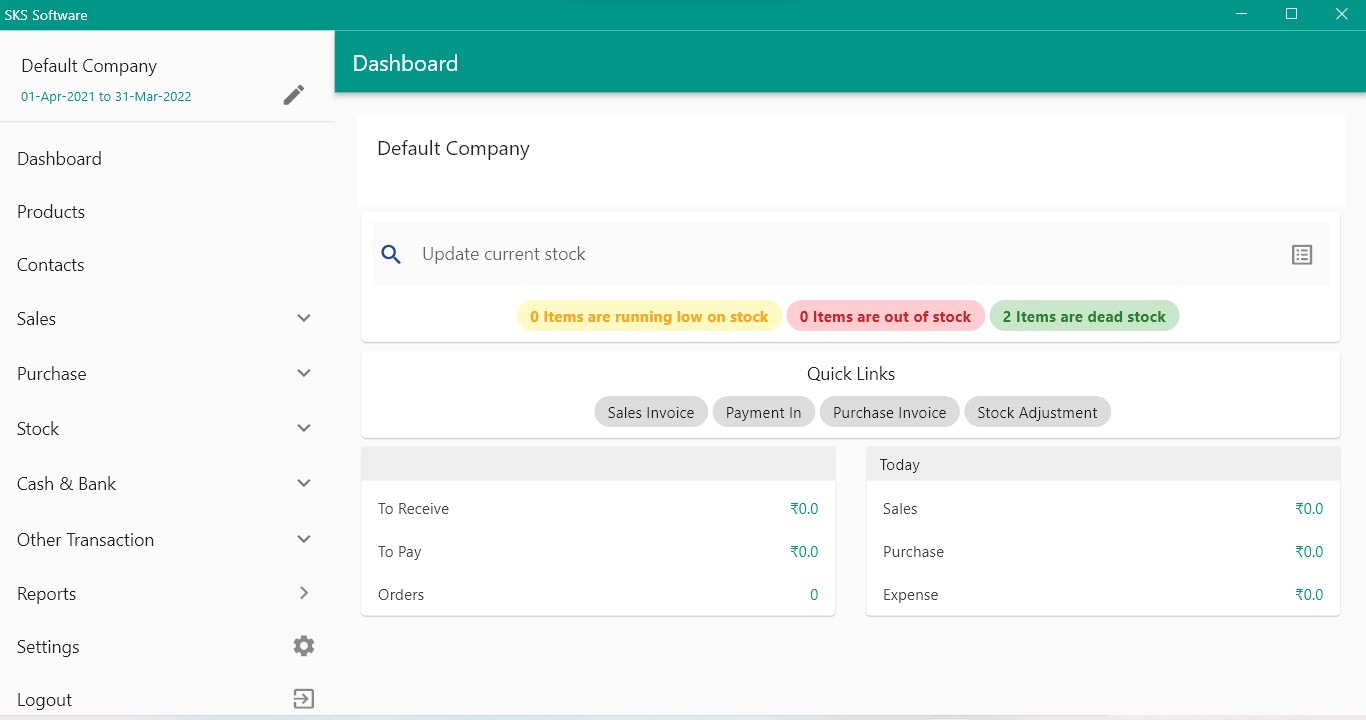This screenshot has width=1366, height=720.
Task: Click the search magnifier icon
Action: click(392, 255)
